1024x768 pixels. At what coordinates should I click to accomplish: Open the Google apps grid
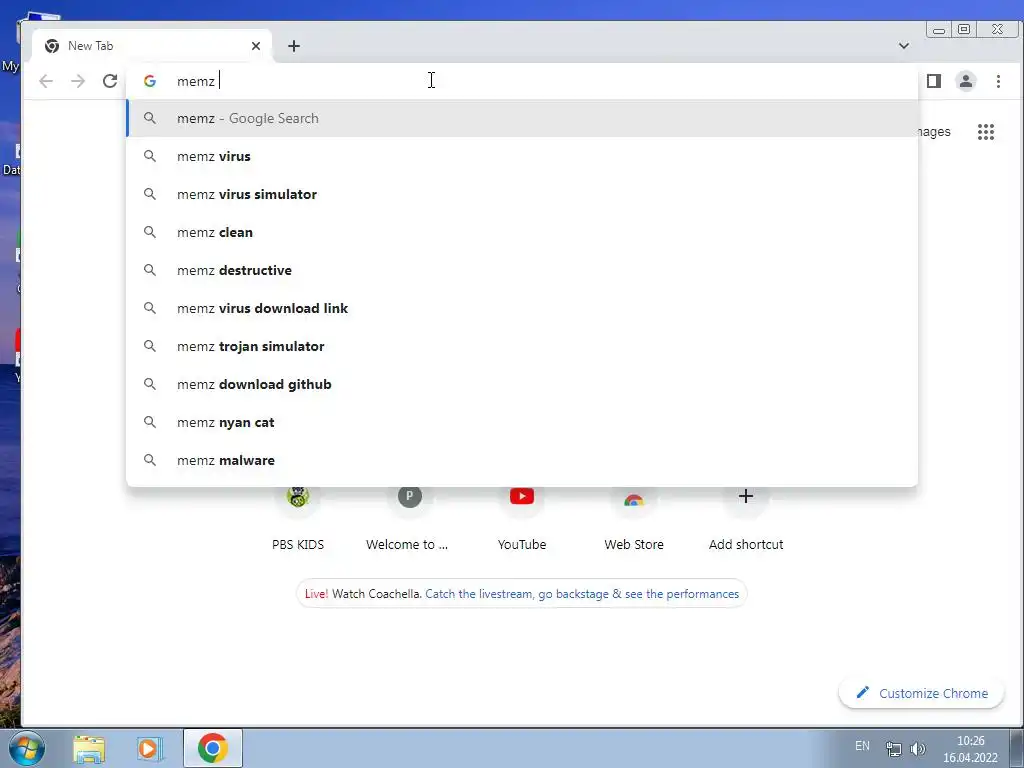985,132
